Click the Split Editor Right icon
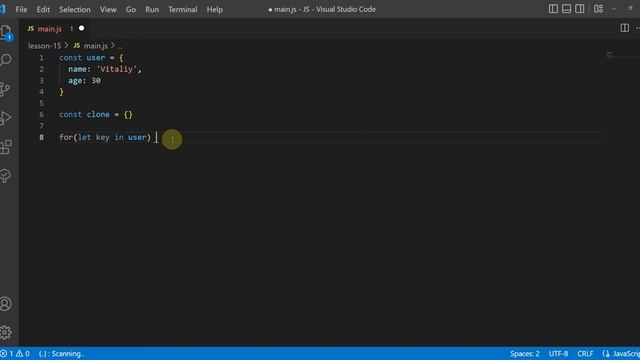This screenshot has width=640, height=360. [624, 28]
